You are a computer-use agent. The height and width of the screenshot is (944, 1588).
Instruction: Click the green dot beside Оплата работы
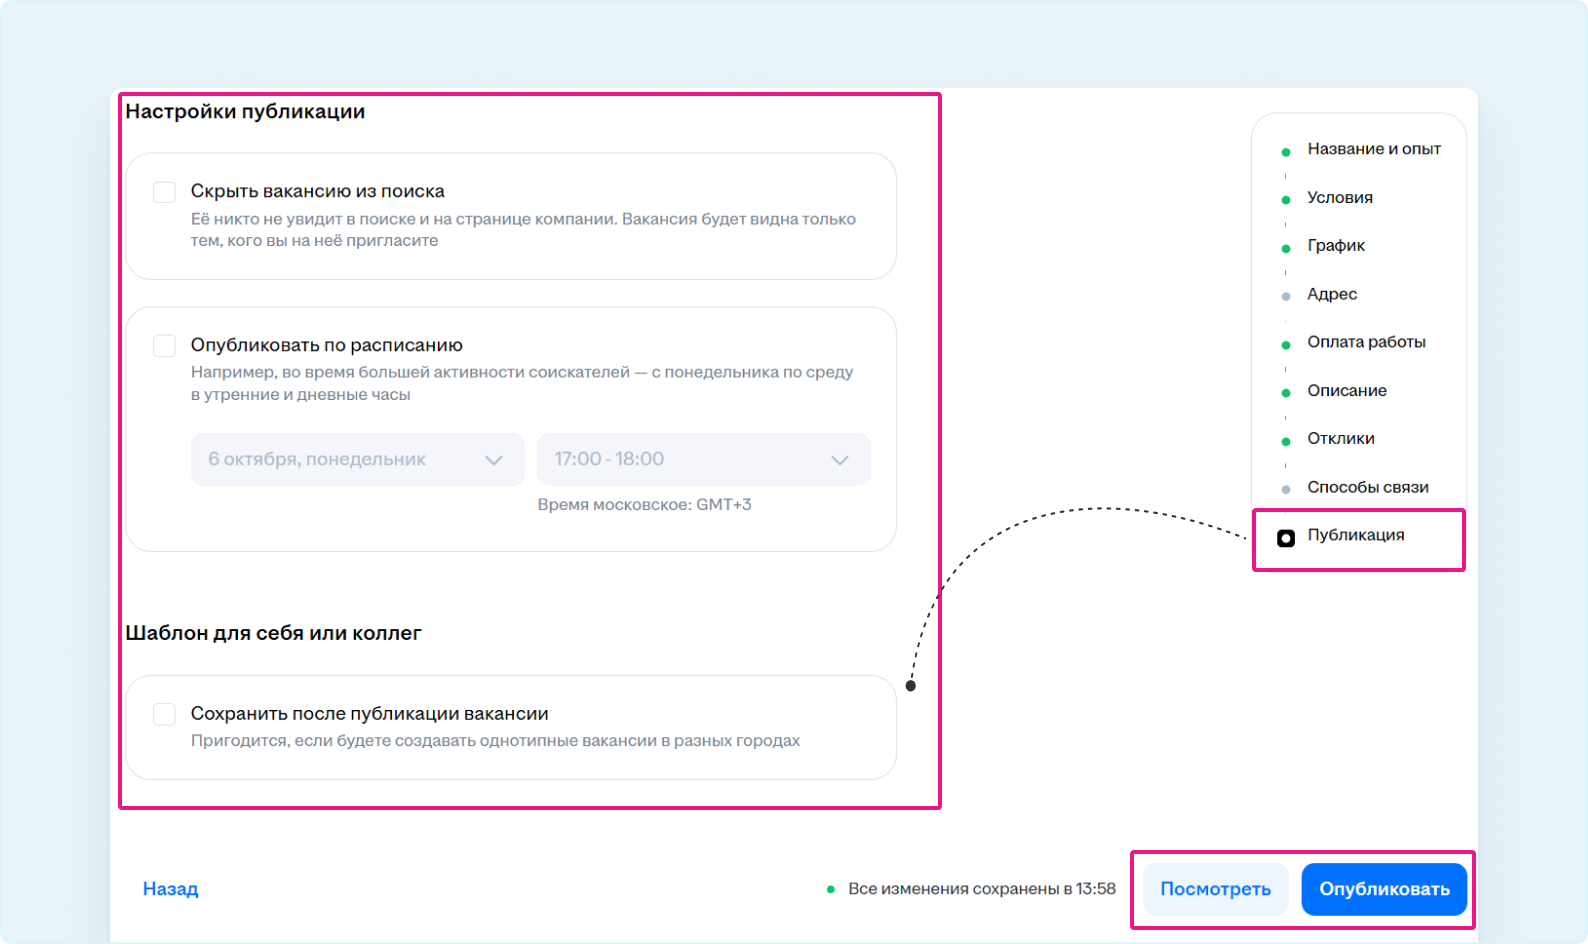1286,345
